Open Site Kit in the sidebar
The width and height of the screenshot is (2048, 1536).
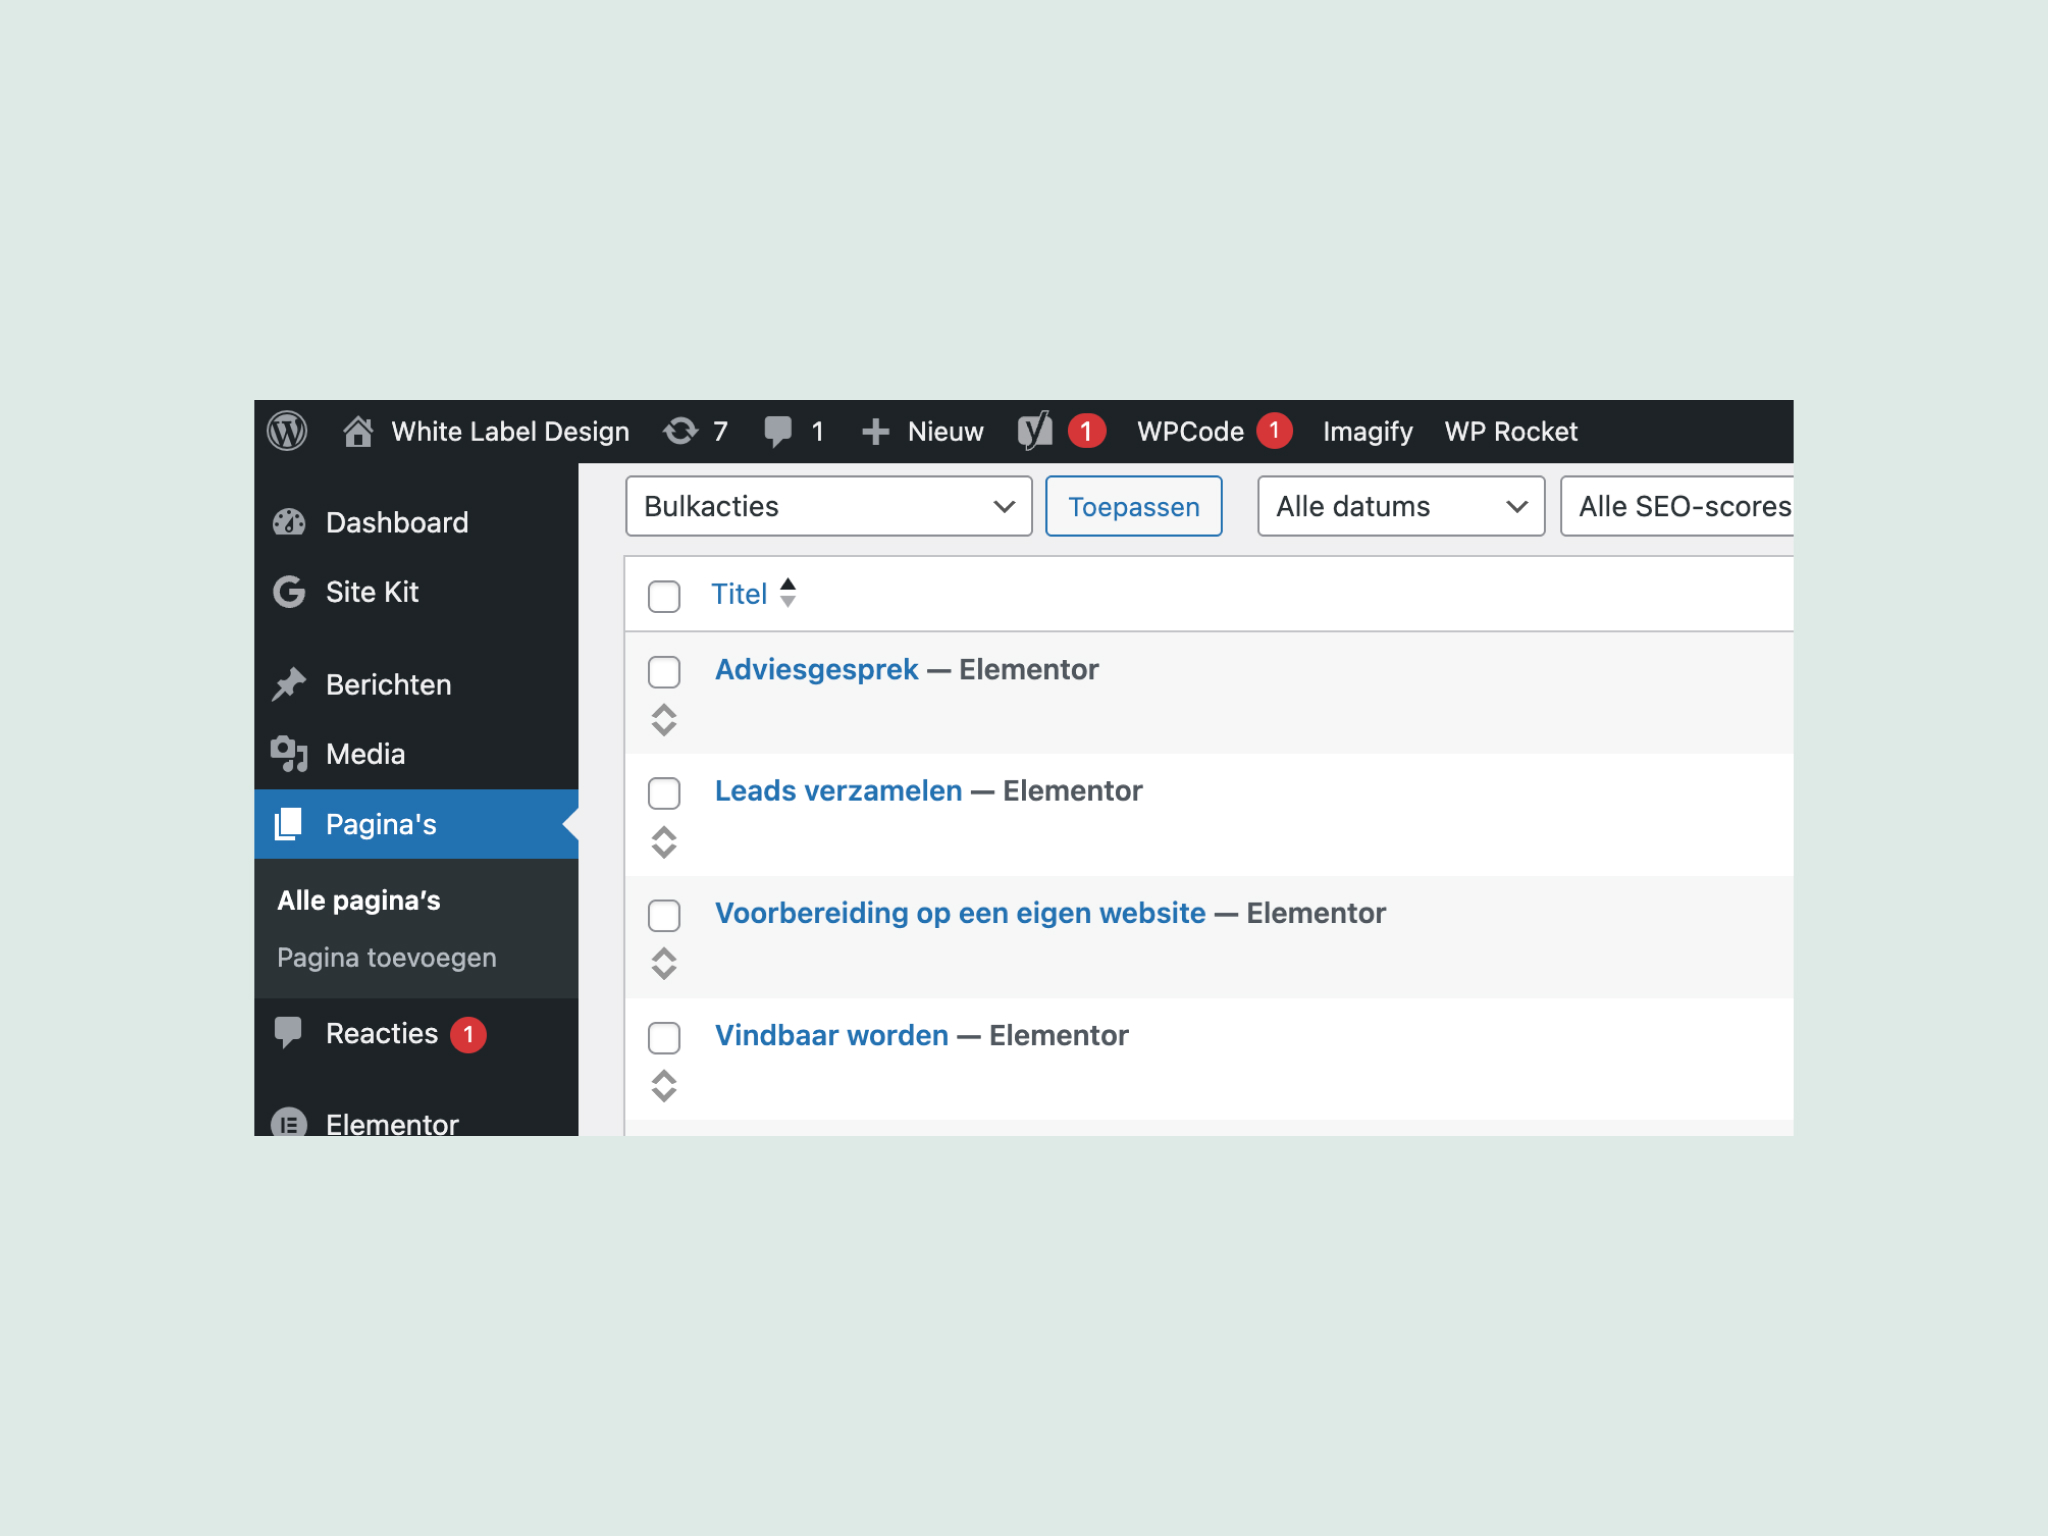click(371, 592)
